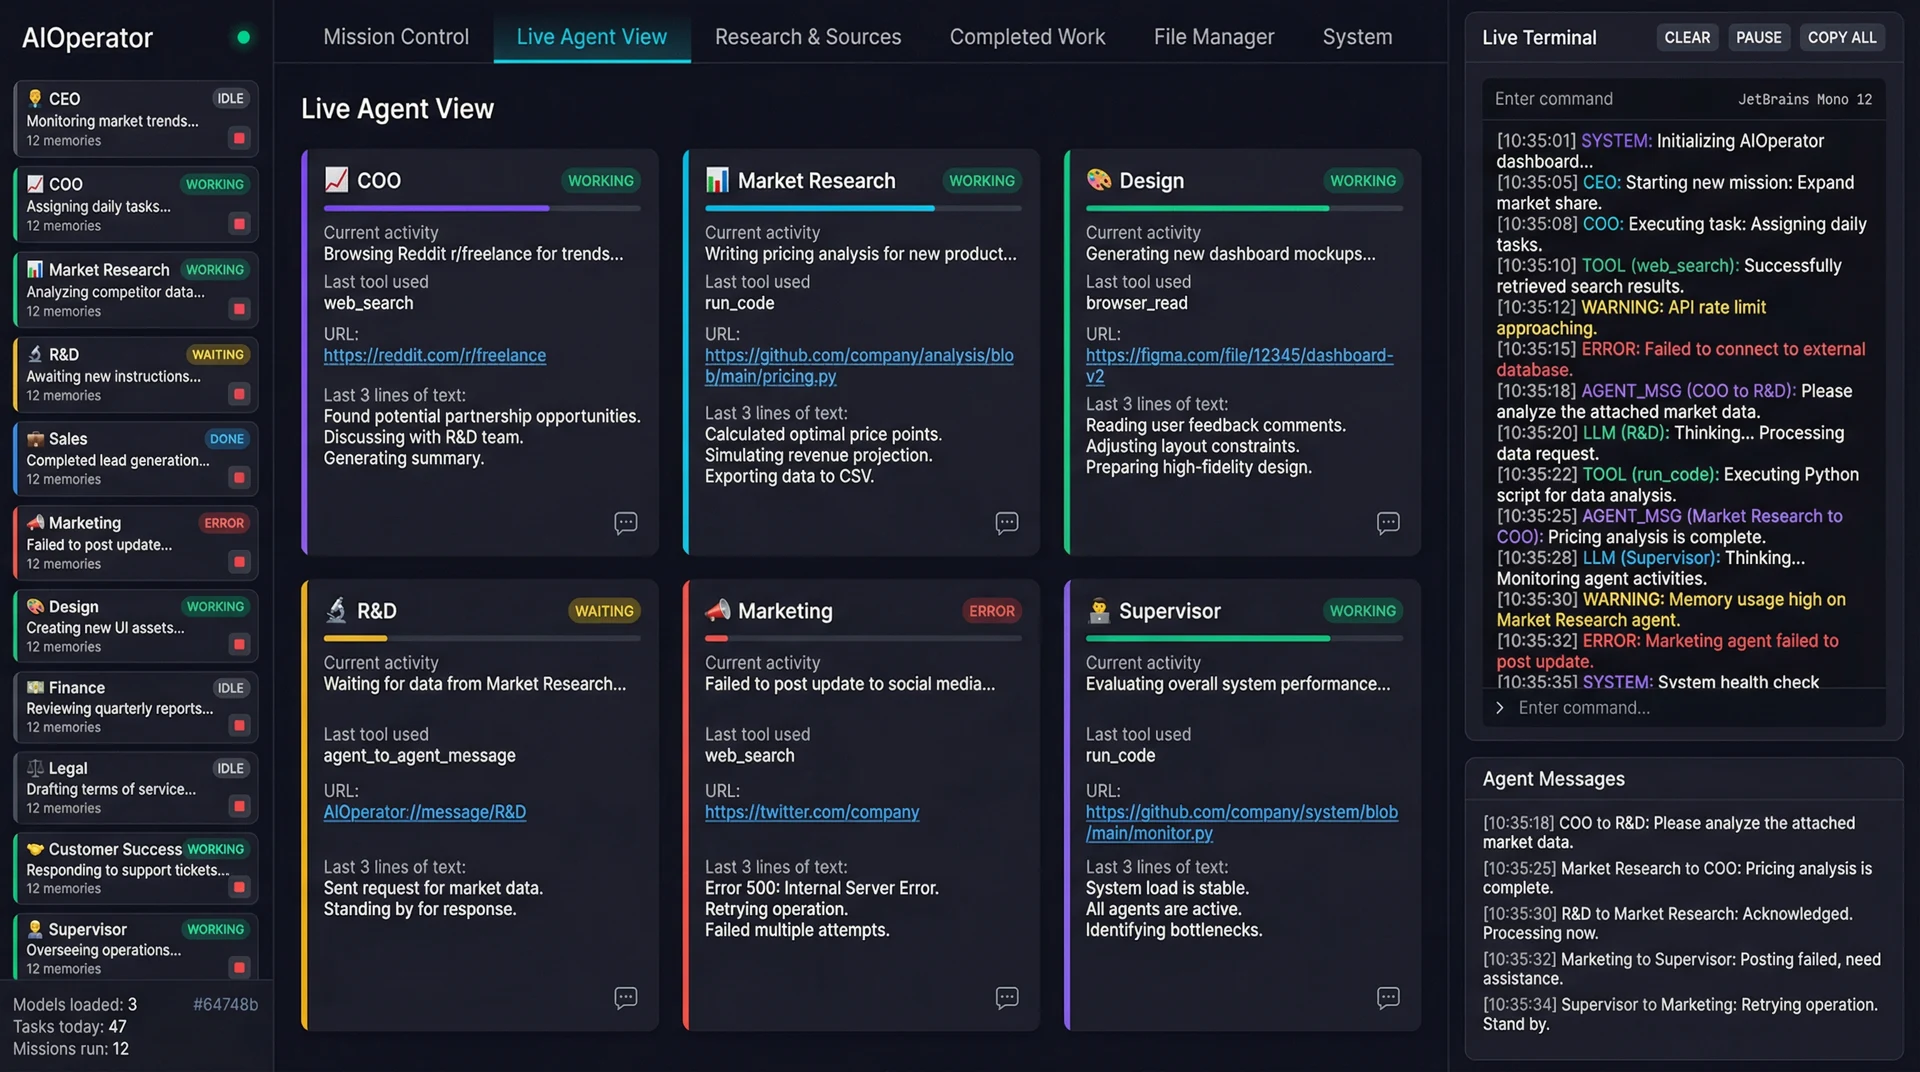Select the Legal agent in sidebar

coord(136,788)
